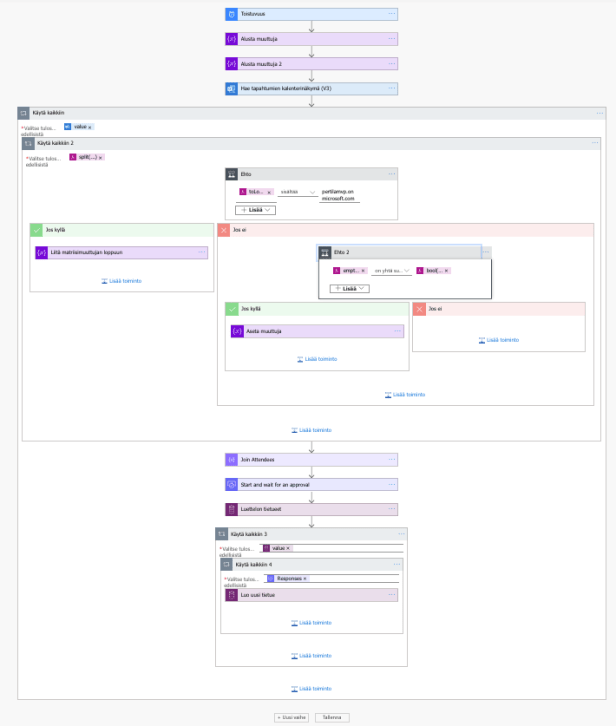Click the Join Attendees action icon
616x726 pixels.
click(x=231, y=460)
